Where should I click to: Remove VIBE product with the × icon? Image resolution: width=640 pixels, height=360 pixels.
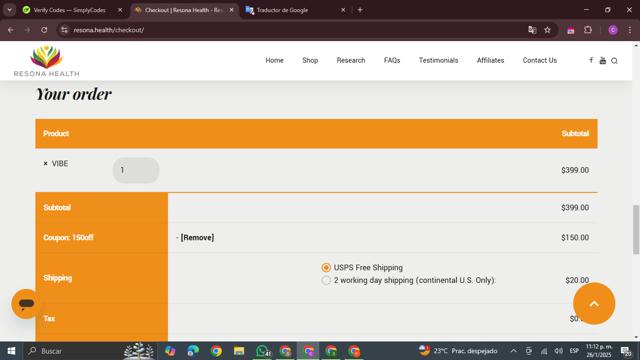(45, 163)
